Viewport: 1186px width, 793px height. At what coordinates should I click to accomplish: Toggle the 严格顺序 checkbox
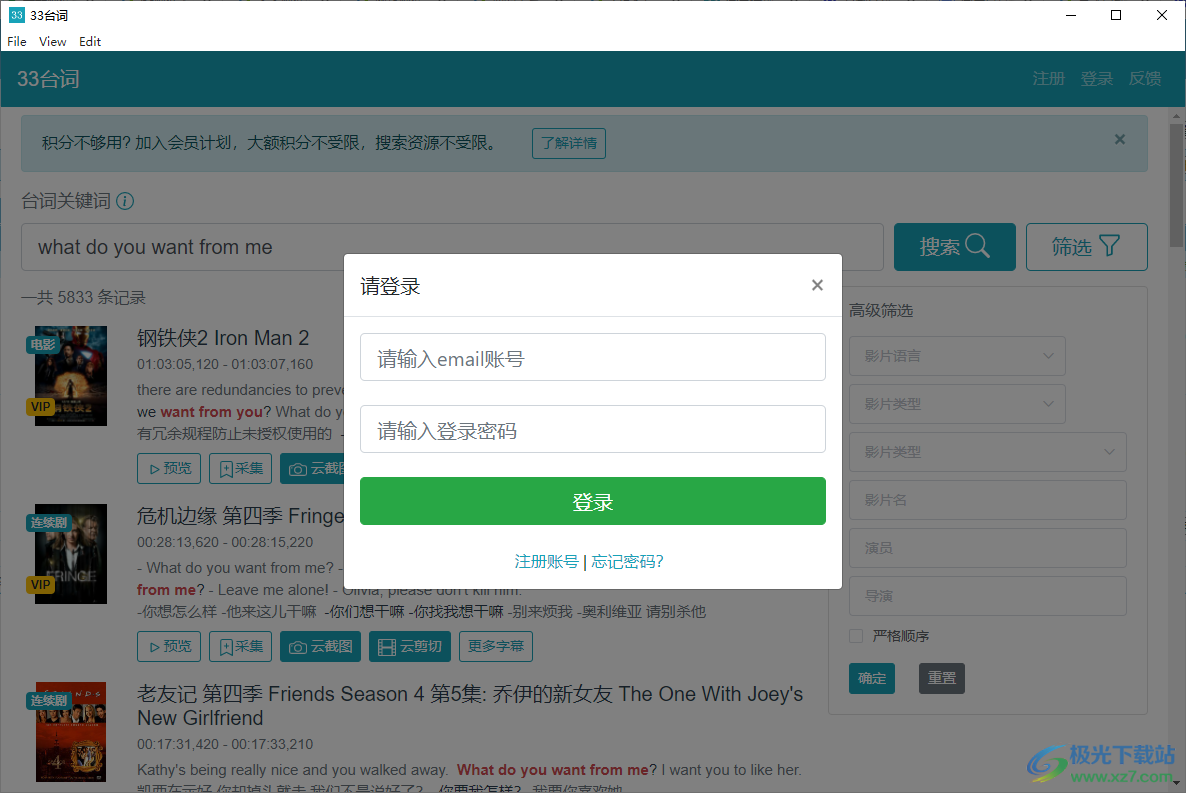(856, 636)
